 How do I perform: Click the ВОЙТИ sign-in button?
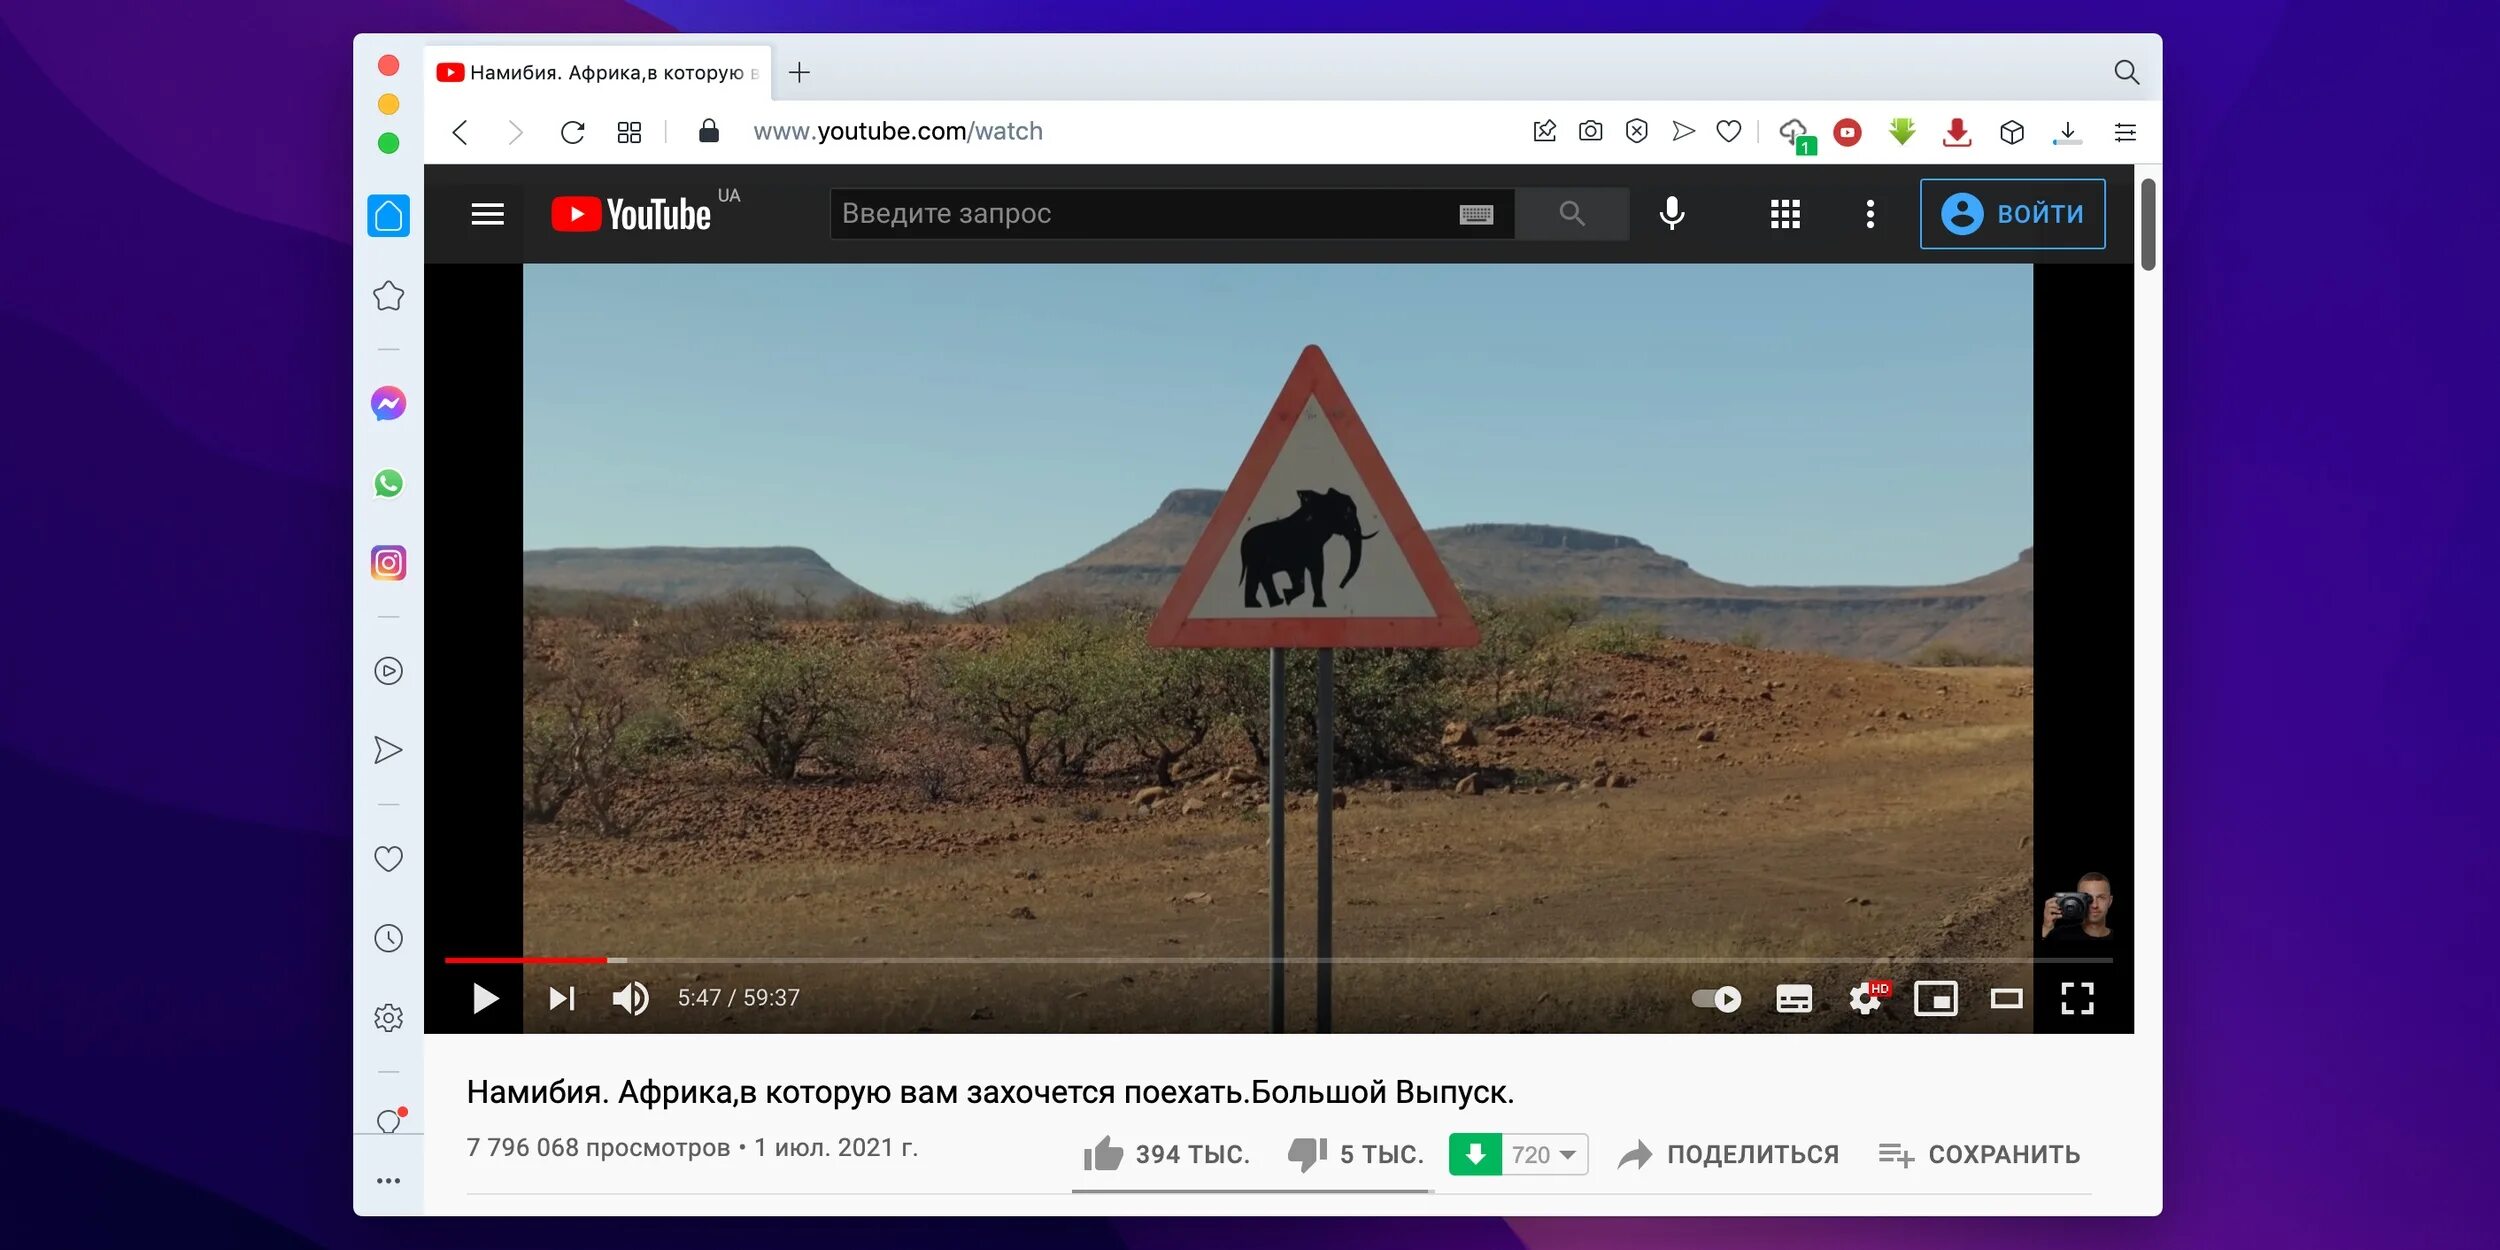pyautogui.click(x=2012, y=213)
